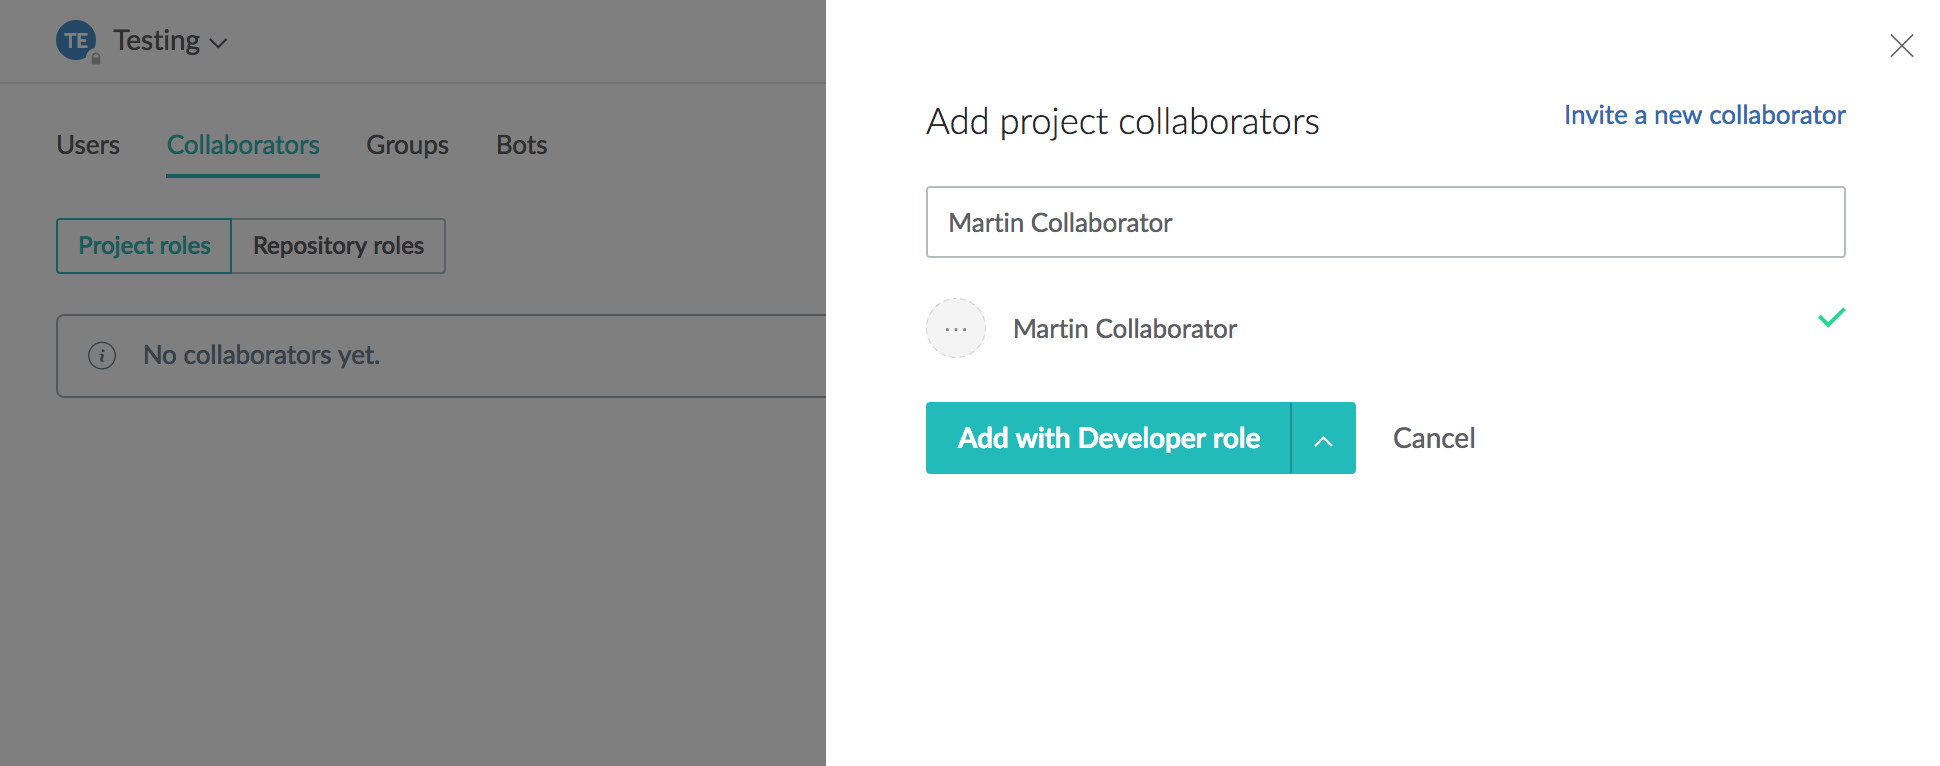Viewport: 1940px width, 766px height.
Task: Click the Martin Collaborator avatar placeholder icon
Action: [x=956, y=328]
